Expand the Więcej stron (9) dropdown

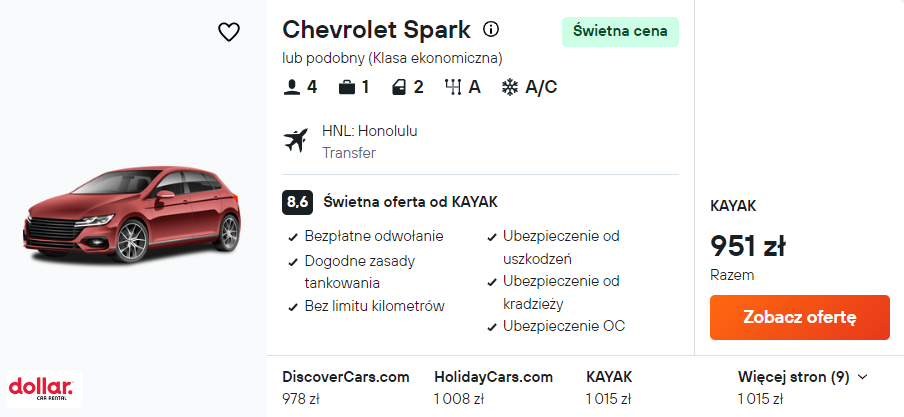coord(802,377)
